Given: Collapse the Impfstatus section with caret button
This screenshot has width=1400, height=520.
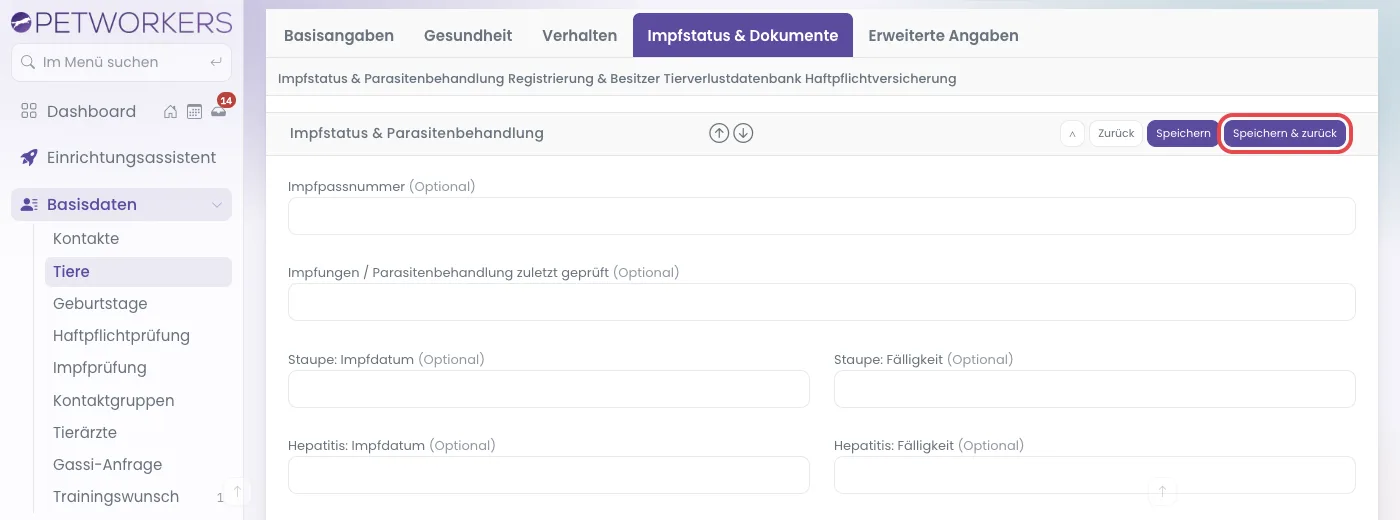Looking at the screenshot, I should [1072, 133].
